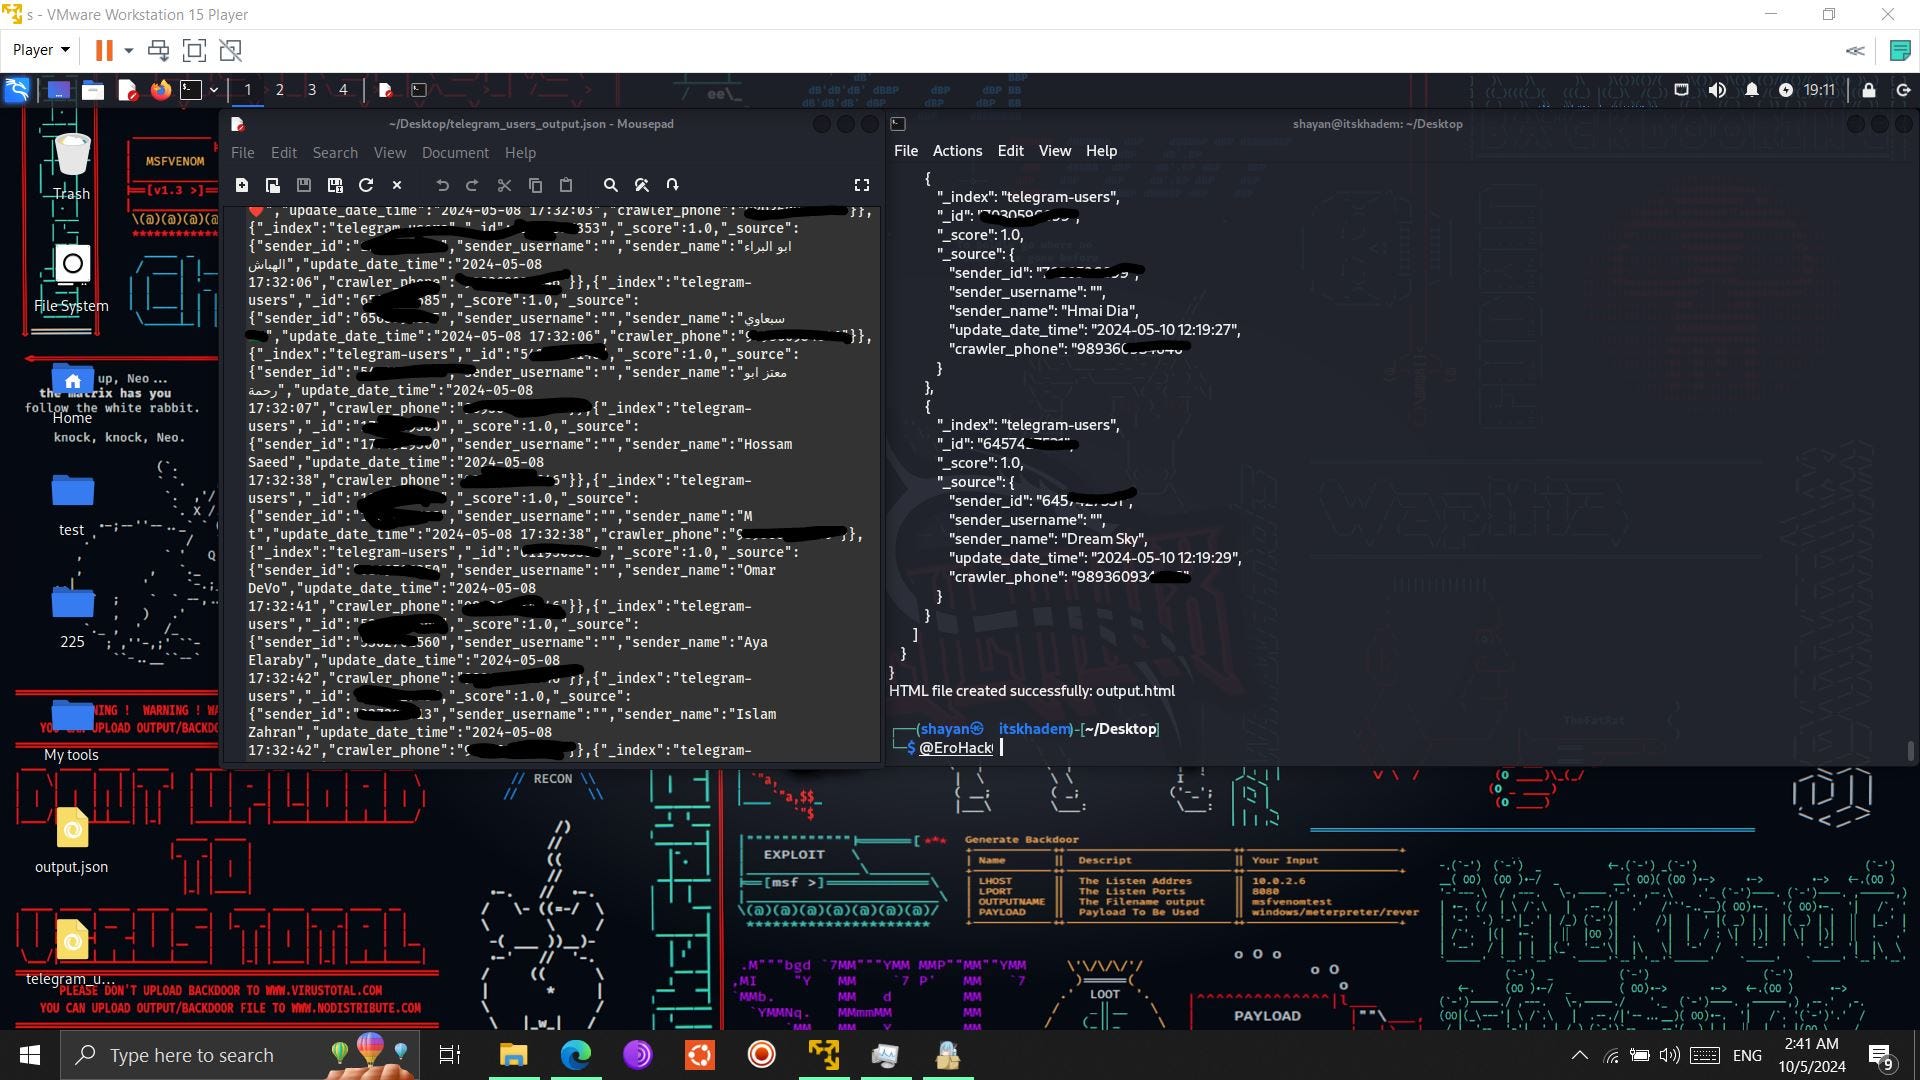Open the Player menu dropdown
The image size is (1920, 1080).
[41, 50]
